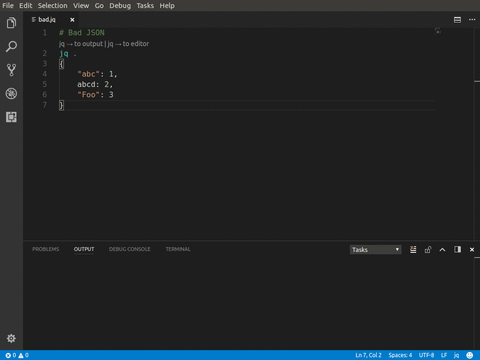Maximize the panel with the chevron

click(442, 250)
